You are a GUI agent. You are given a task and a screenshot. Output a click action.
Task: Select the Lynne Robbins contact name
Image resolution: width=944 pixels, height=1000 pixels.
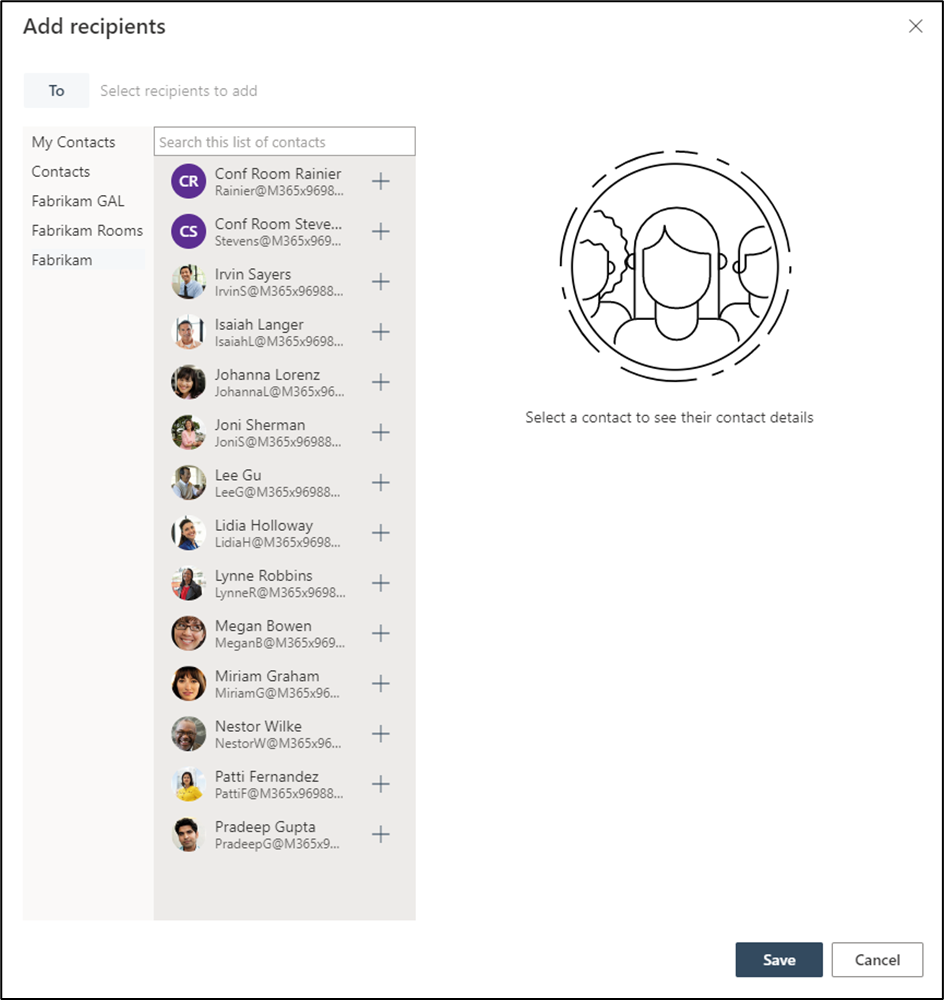263,576
